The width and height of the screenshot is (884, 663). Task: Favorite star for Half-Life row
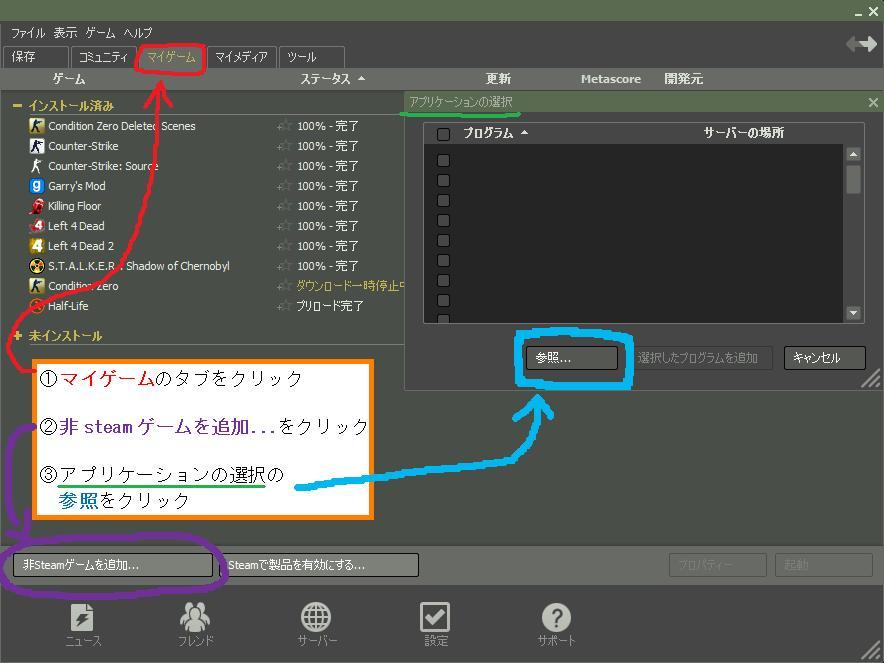284,306
